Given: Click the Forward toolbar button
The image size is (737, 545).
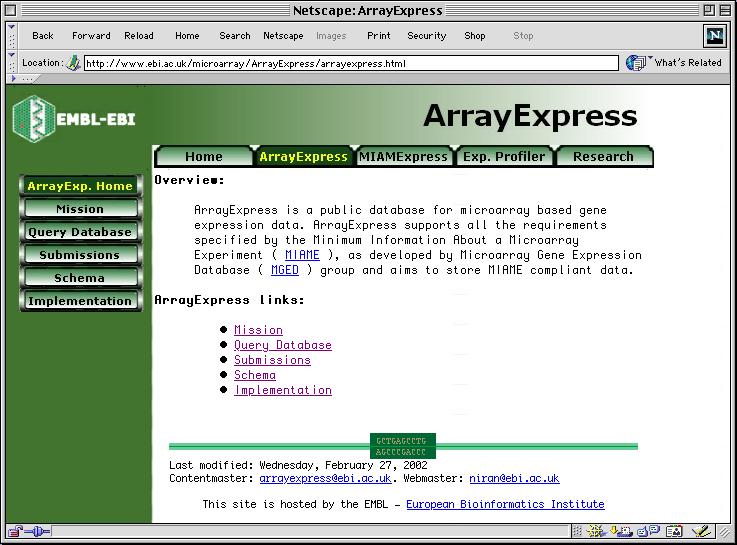Looking at the screenshot, I should click(x=91, y=36).
